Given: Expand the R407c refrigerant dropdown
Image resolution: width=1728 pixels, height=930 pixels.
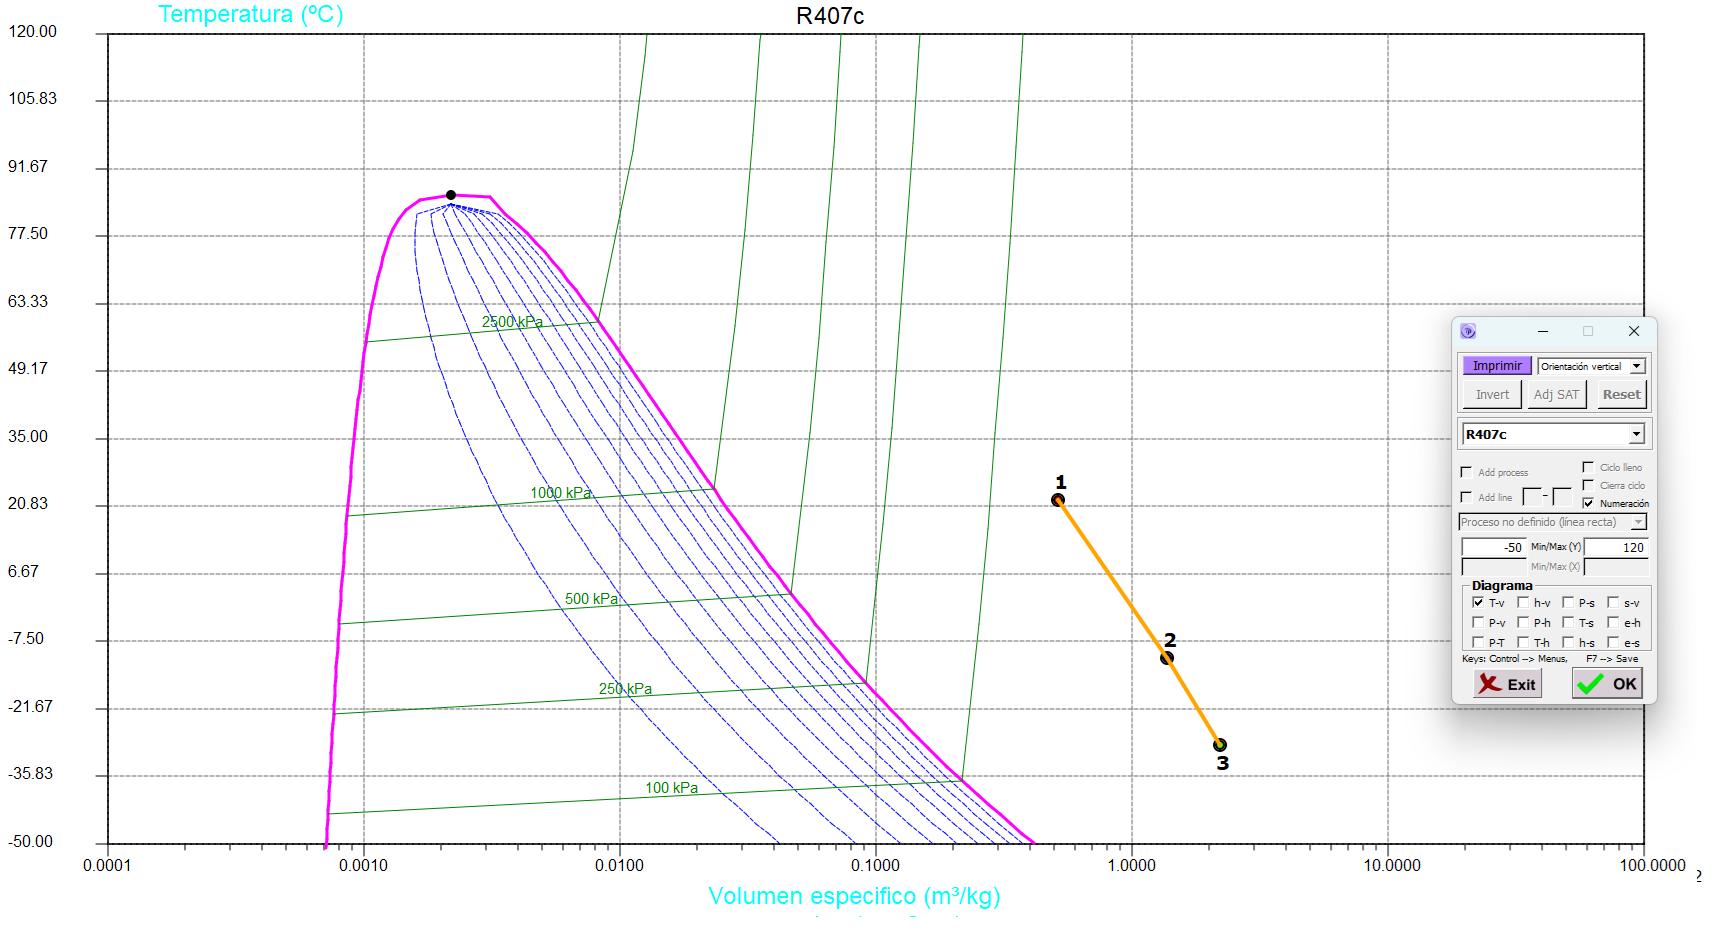Looking at the screenshot, I should point(1636,434).
